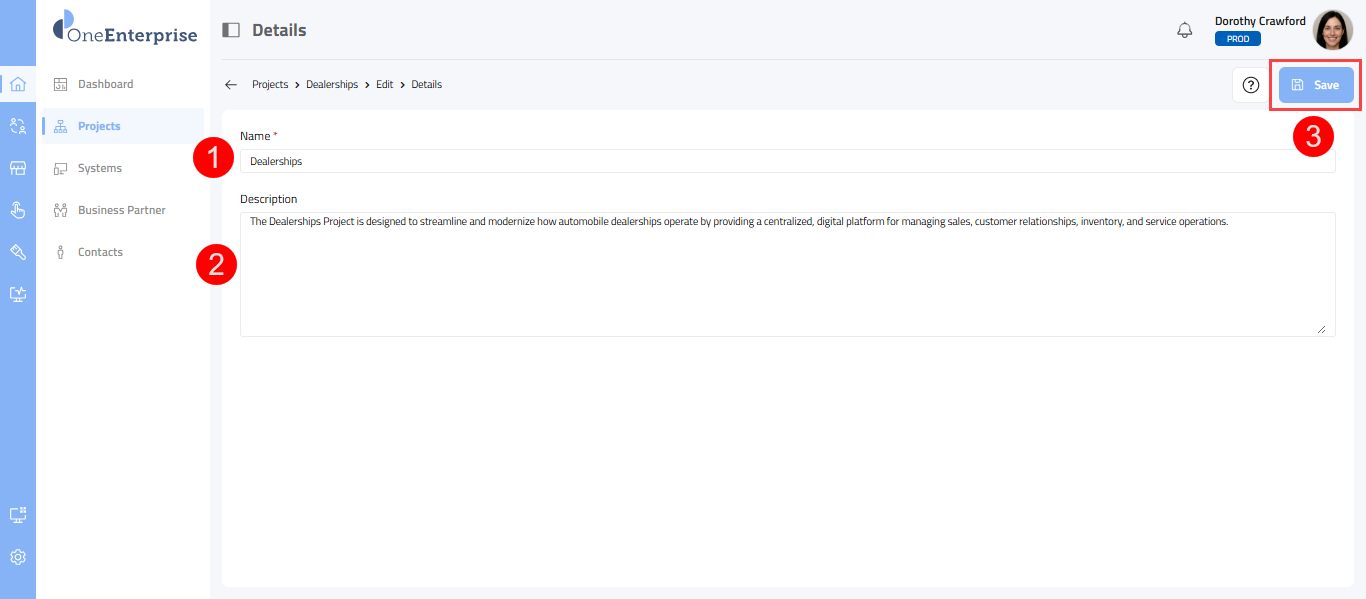Click the hand pointer icon in rail
This screenshot has height=599, width=1366.
(18, 210)
